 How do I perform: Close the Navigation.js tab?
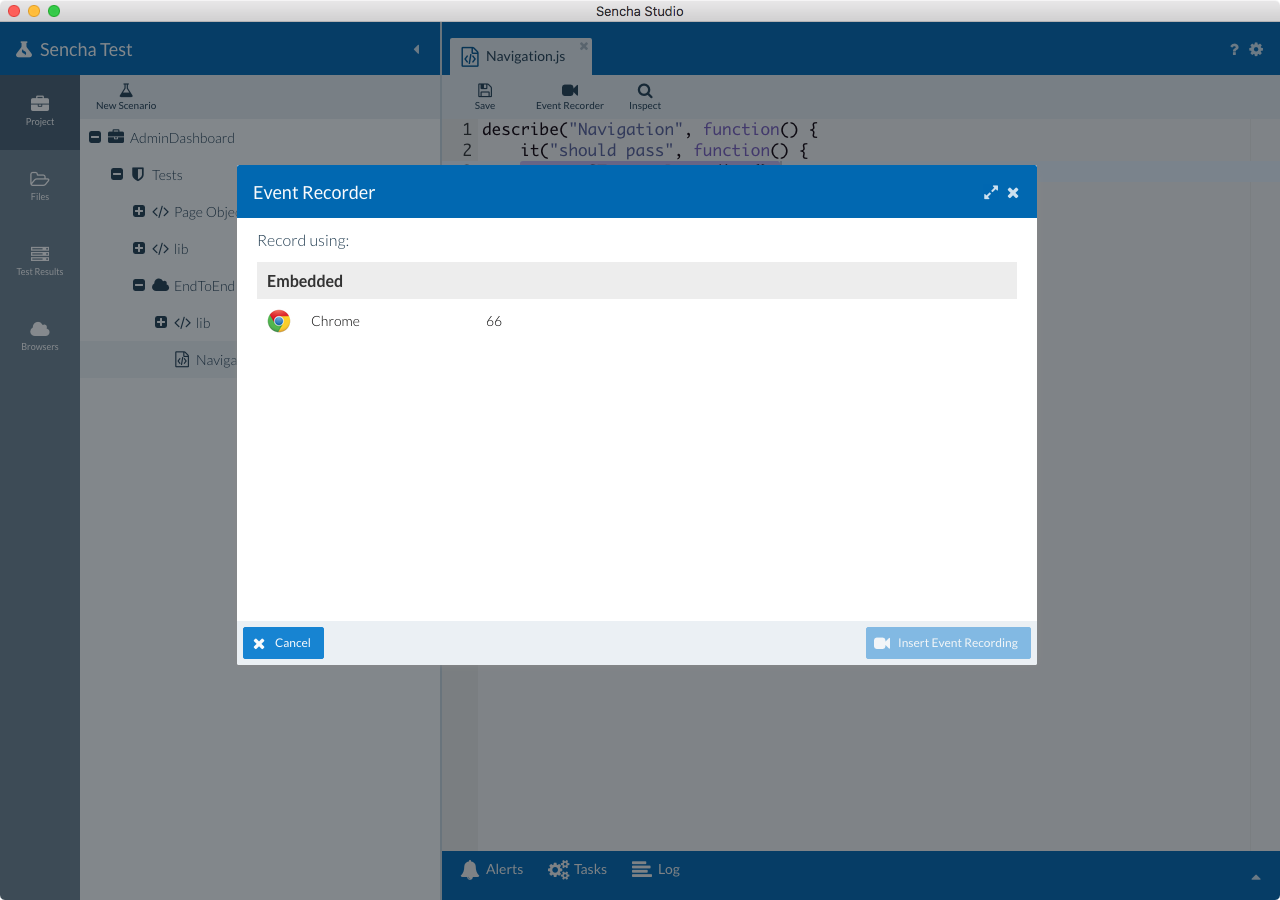pos(584,46)
